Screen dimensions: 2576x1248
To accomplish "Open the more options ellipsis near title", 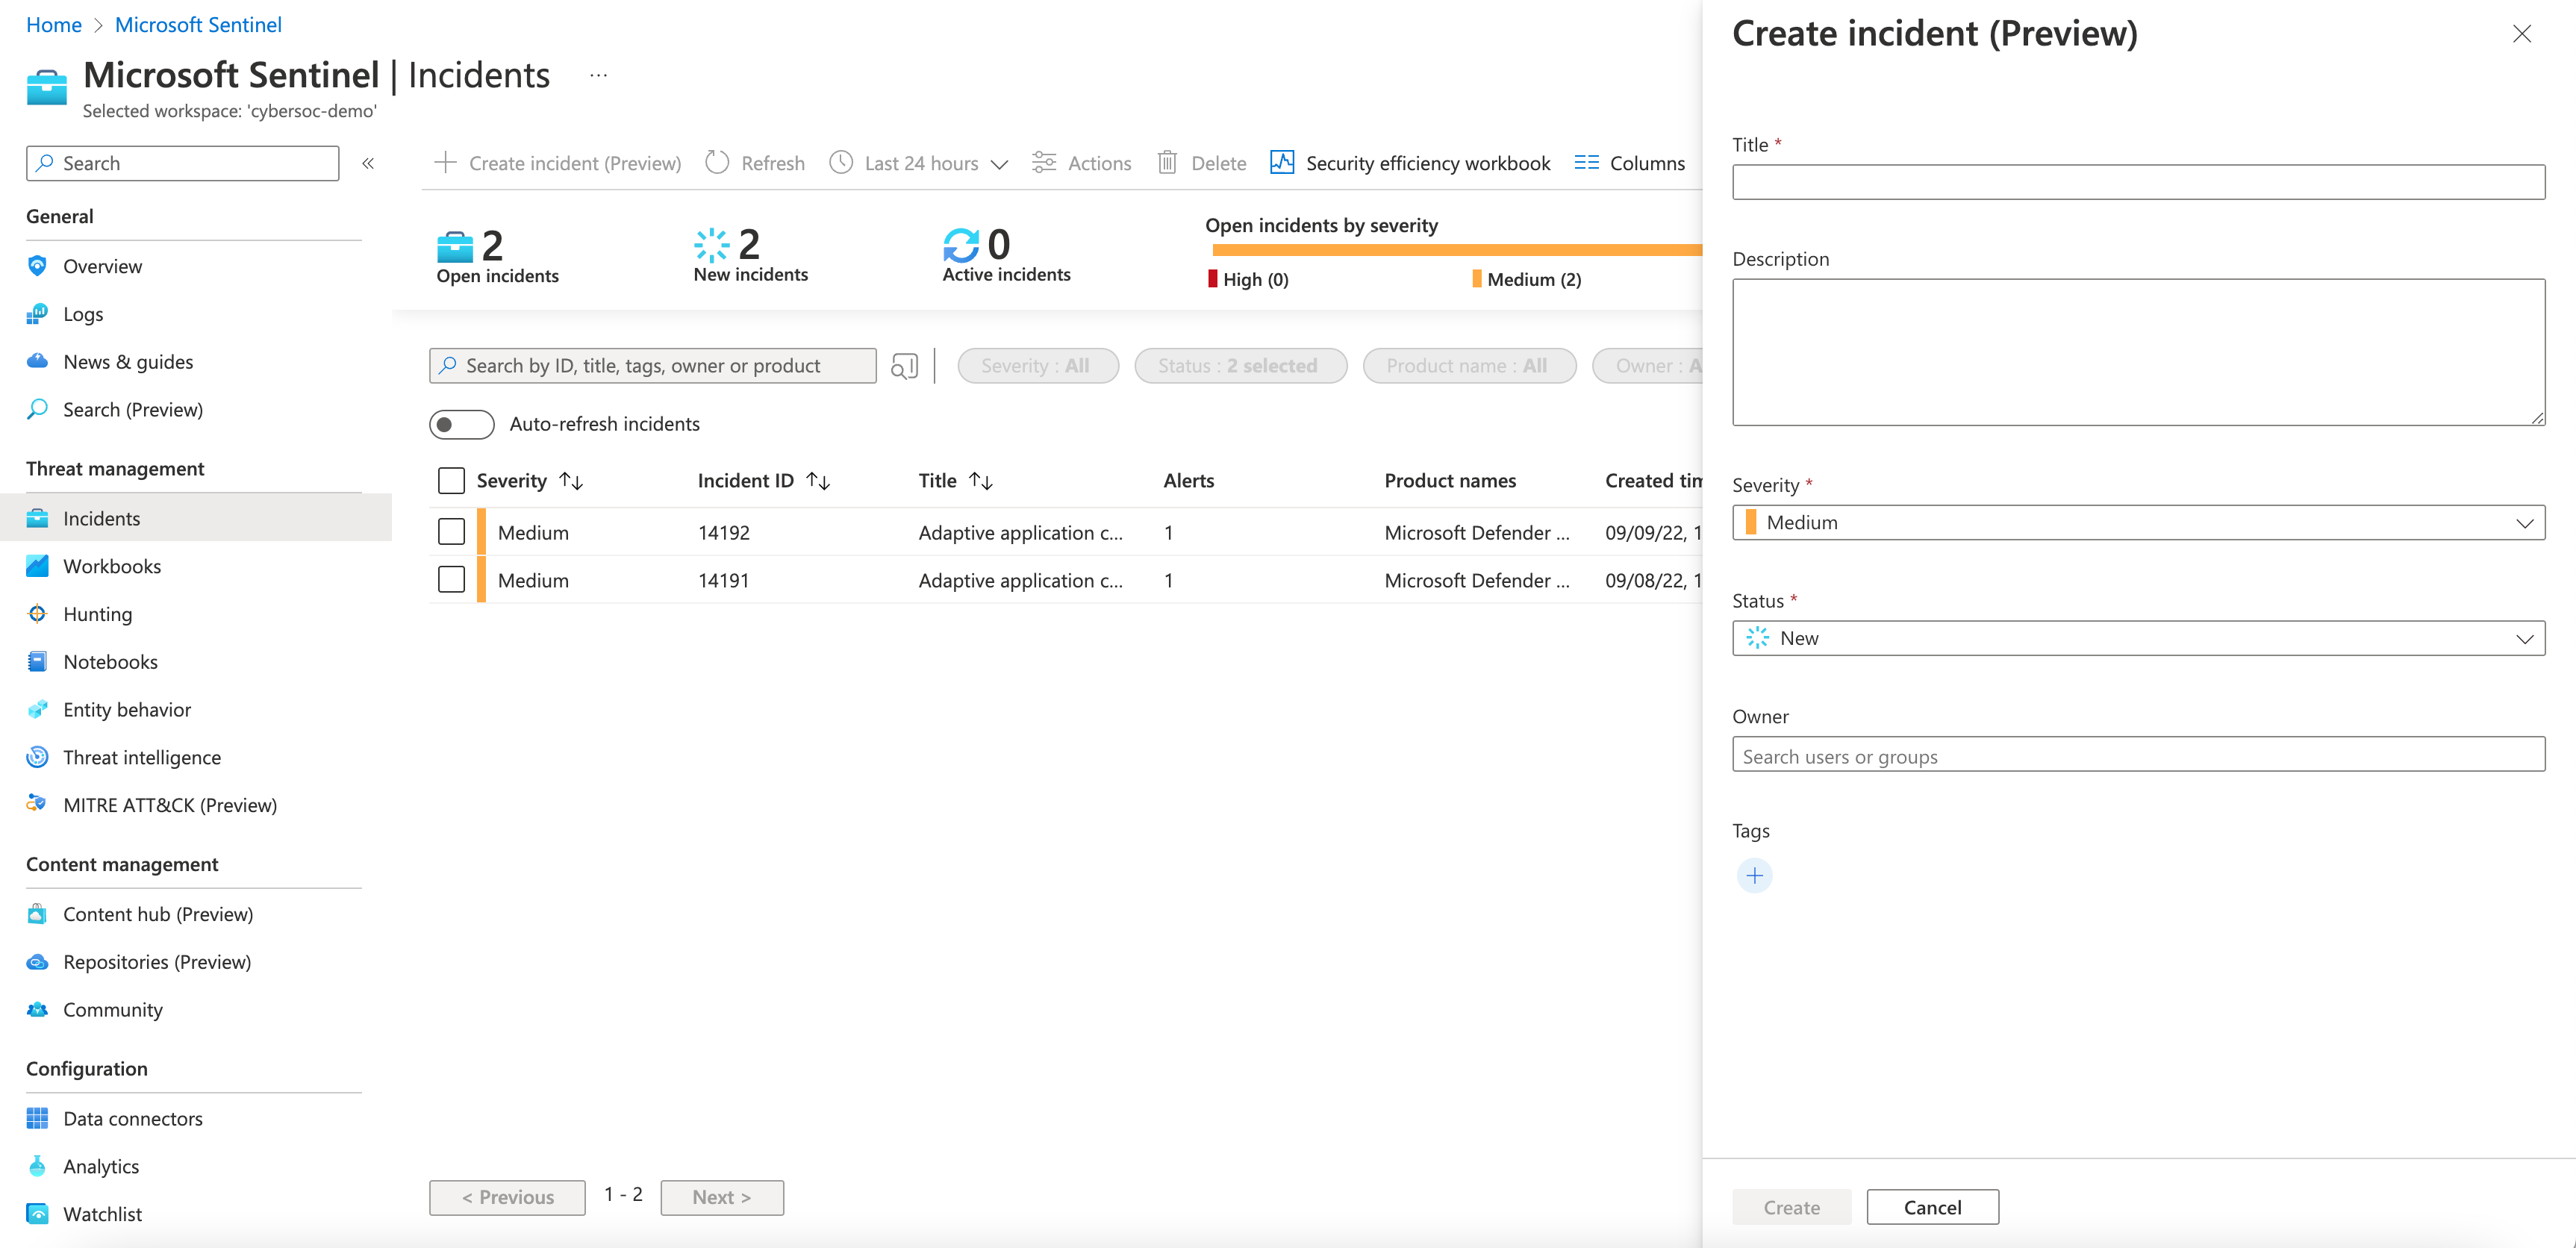I will point(598,76).
